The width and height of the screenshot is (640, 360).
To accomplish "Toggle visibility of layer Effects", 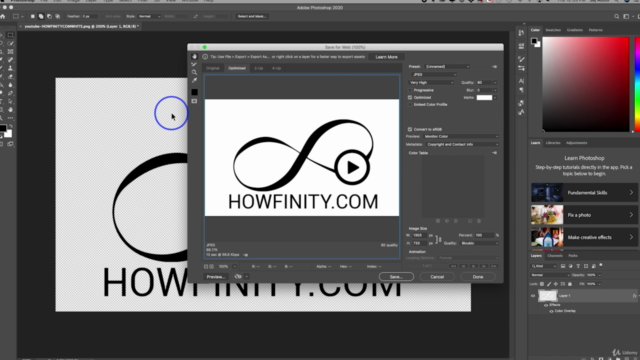I will [546, 305].
